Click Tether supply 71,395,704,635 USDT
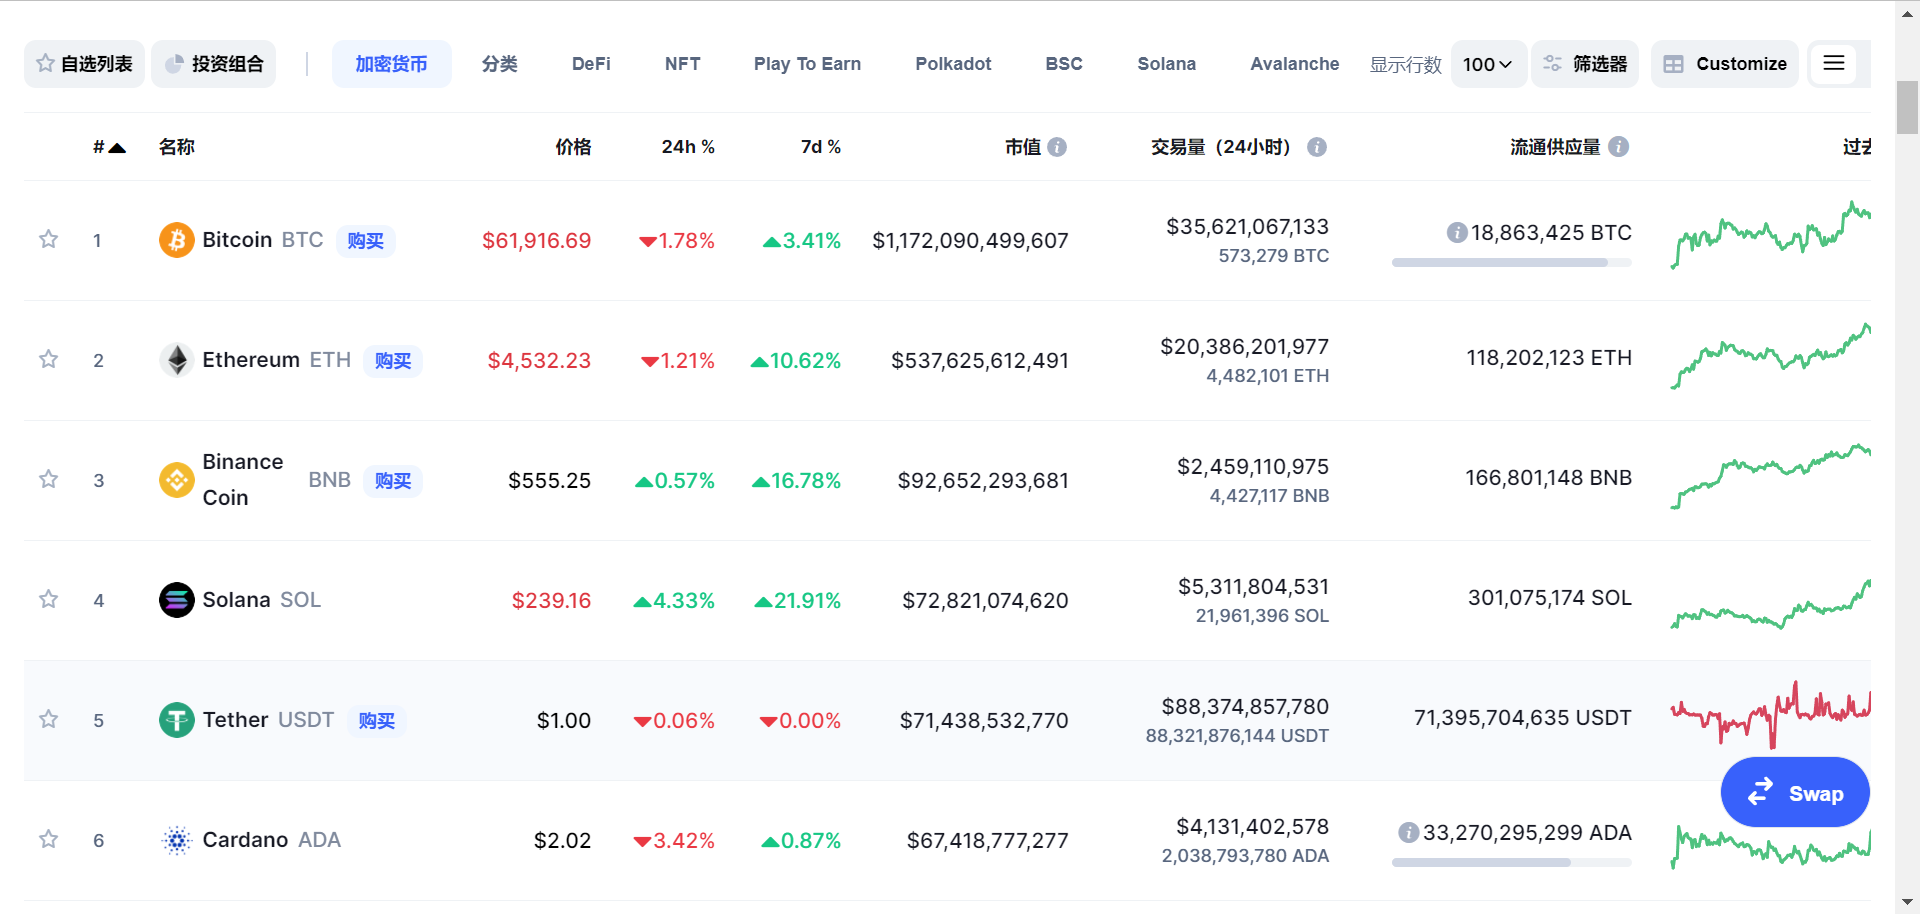Image resolution: width=1920 pixels, height=914 pixels. pyautogui.click(x=1522, y=718)
